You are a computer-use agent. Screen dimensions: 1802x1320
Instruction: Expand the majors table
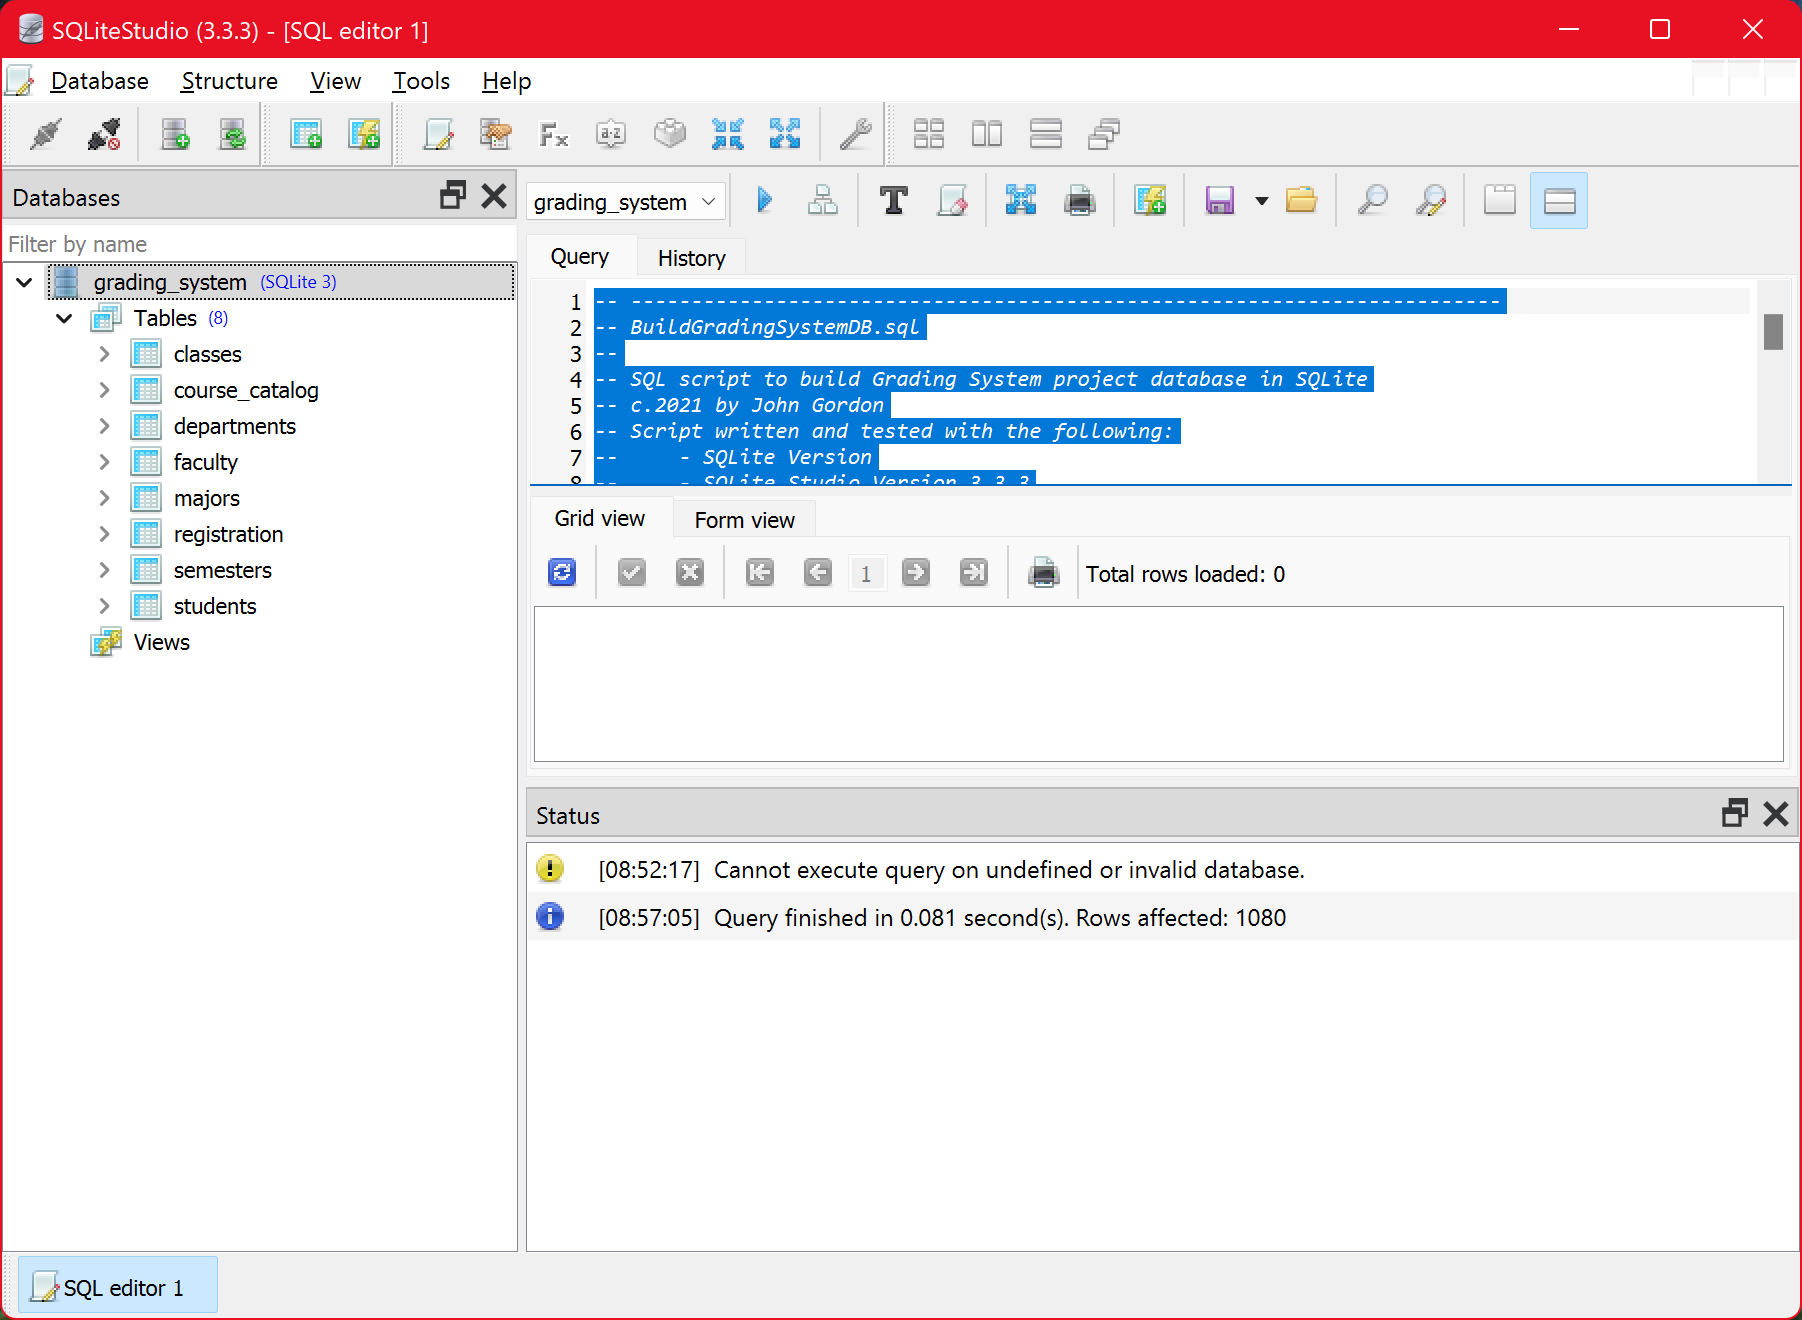104,499
